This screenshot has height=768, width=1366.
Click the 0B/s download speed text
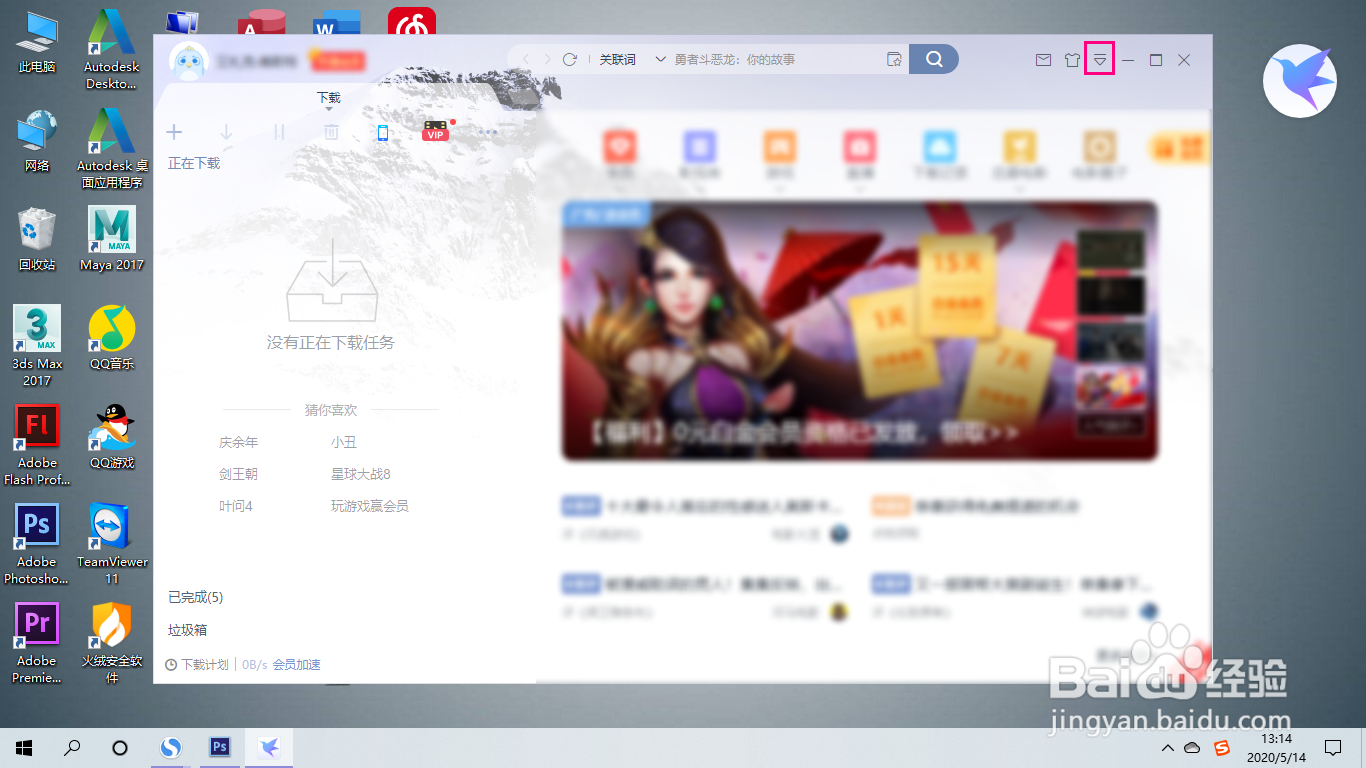(x=255, y=665)
